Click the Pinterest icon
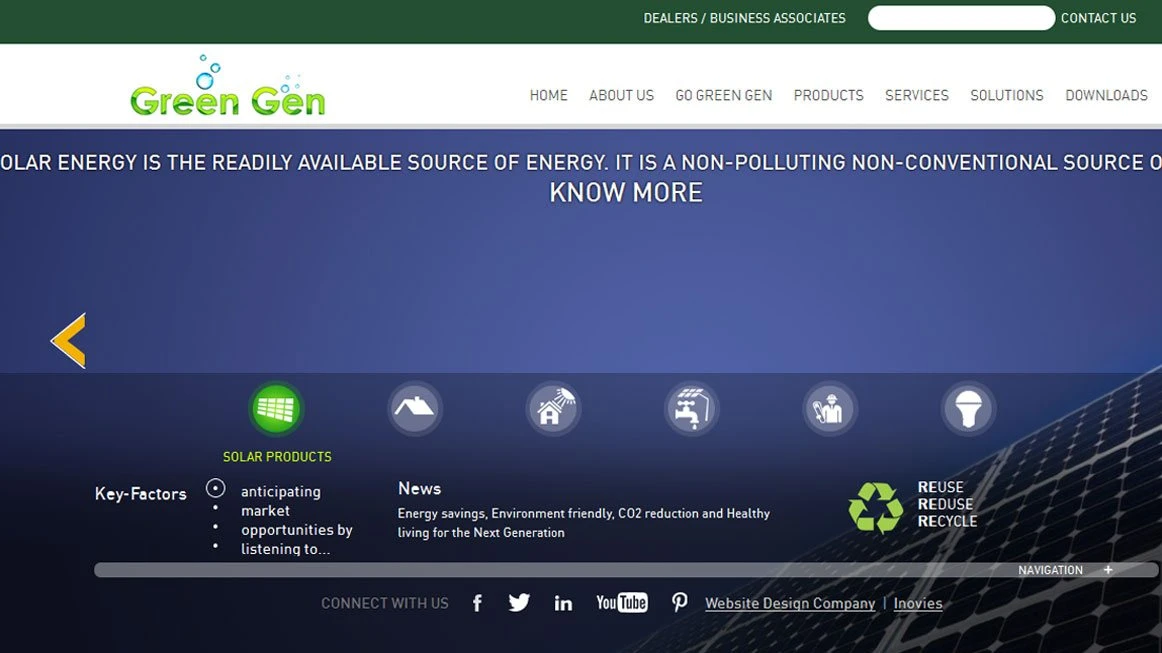Viewport: 1162px width, 653px height. pos(680,602)
